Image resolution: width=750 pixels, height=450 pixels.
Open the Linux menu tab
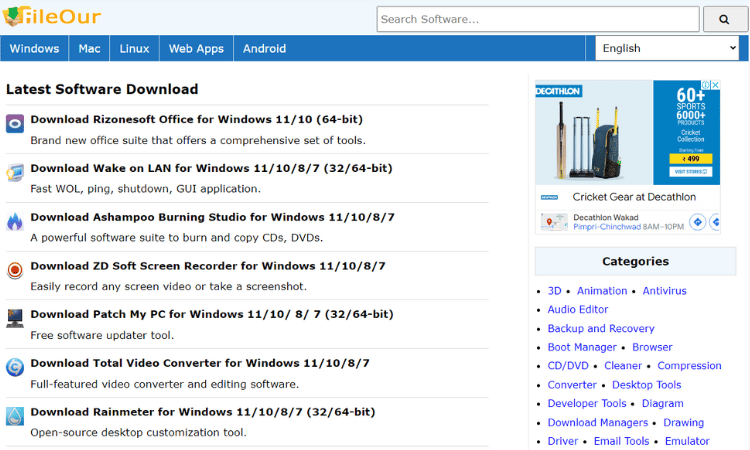(x=134, y=48)
